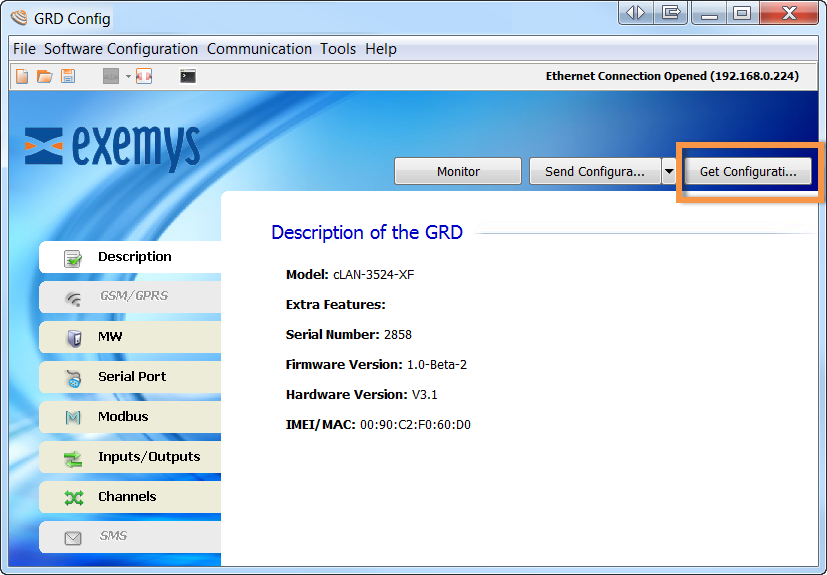
Task: Click the double-arrow title bar button
Action: 636,13
